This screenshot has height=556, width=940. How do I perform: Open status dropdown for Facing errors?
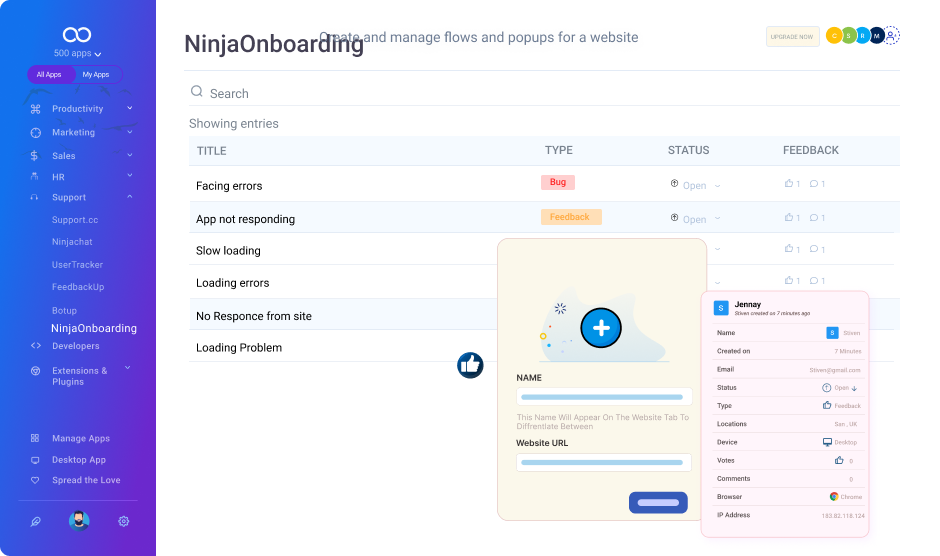click(717, 186)
